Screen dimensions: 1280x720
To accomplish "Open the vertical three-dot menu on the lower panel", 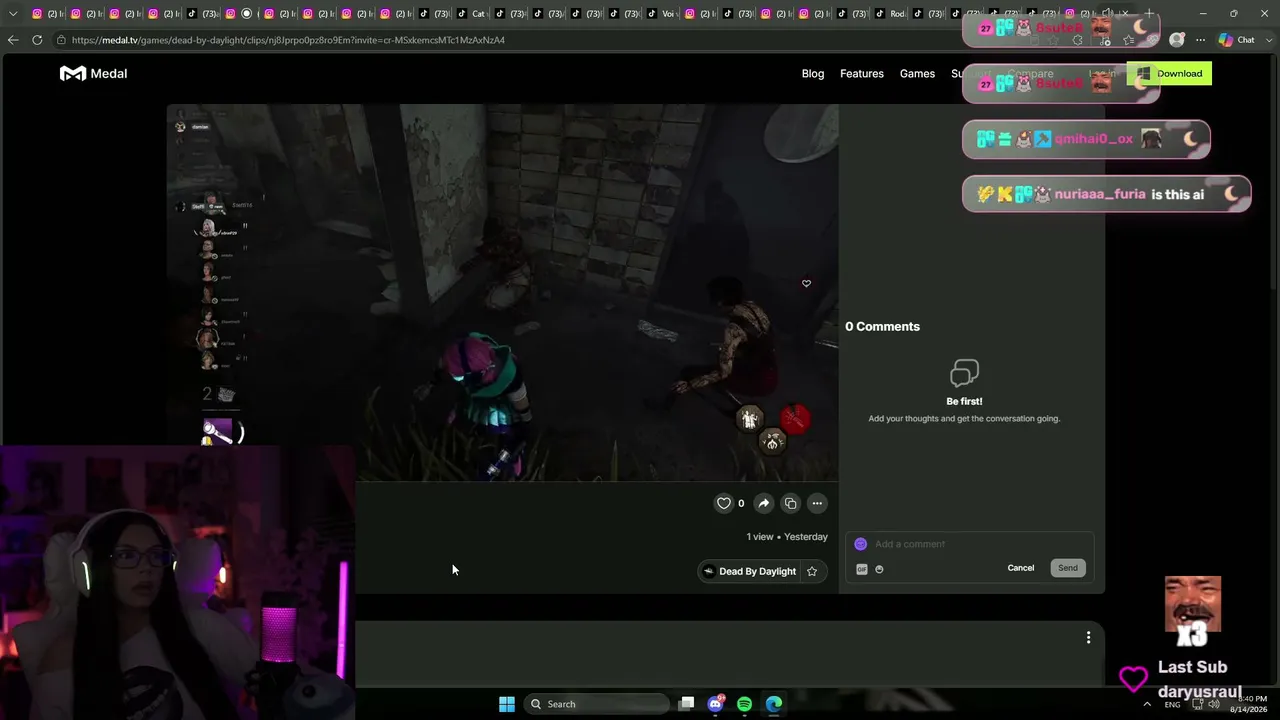I will pyautogui.click(x=1088, y=637).
